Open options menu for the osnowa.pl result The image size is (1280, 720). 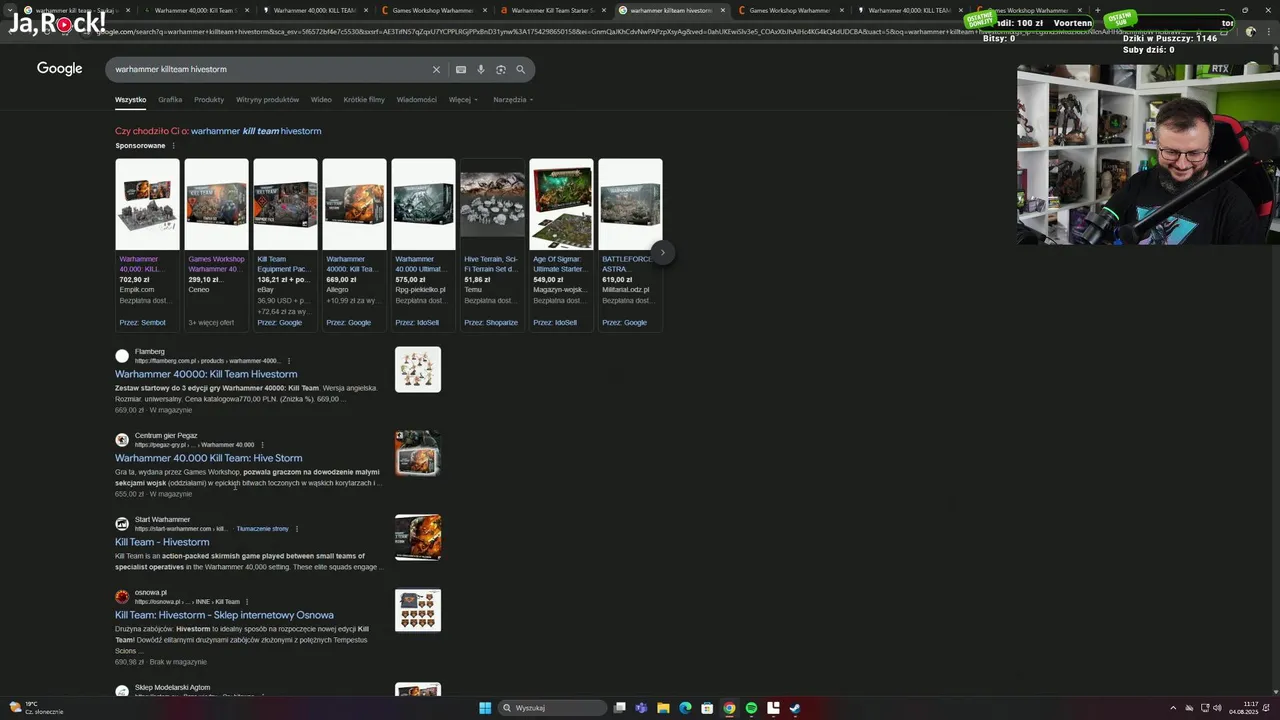click(247, 602)
